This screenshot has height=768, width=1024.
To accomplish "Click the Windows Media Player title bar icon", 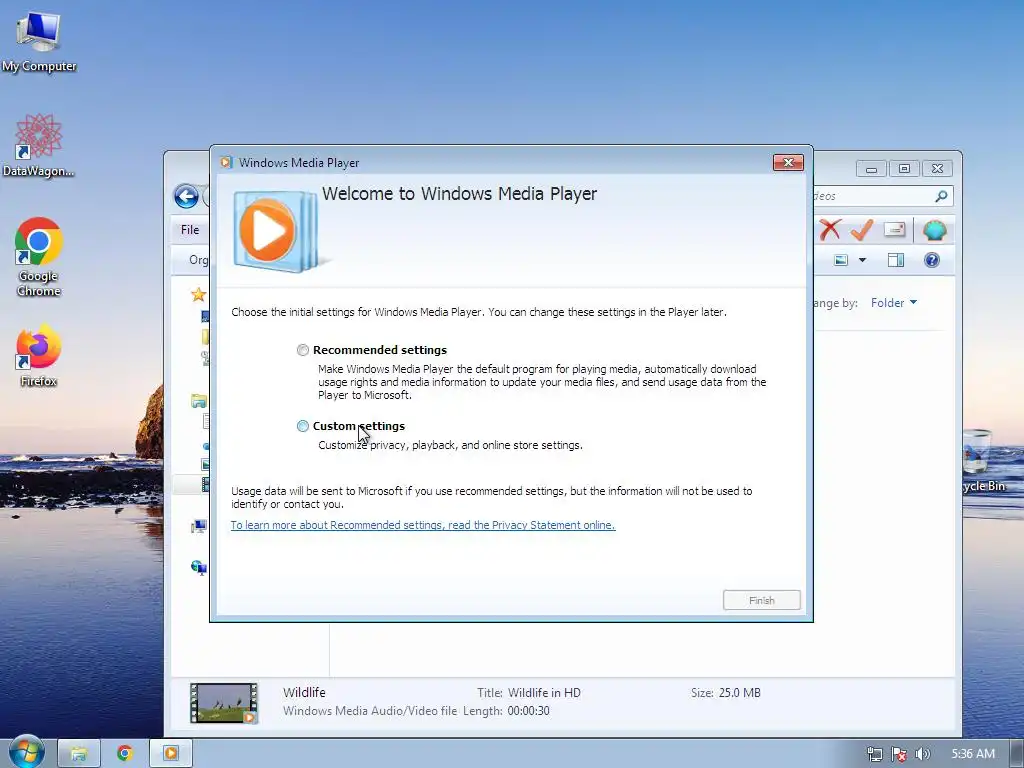I will (226, 163).
